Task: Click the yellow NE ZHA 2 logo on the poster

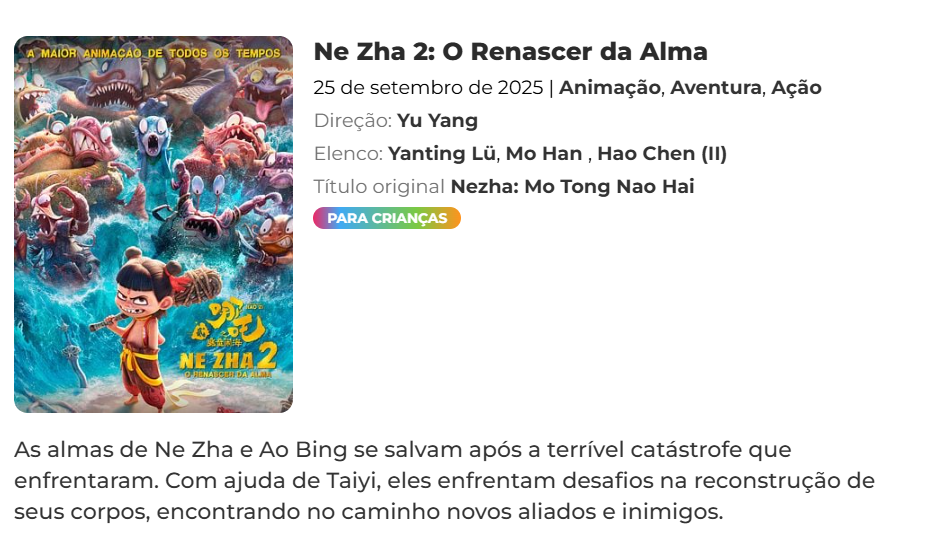Action: [x=228, y=360]
